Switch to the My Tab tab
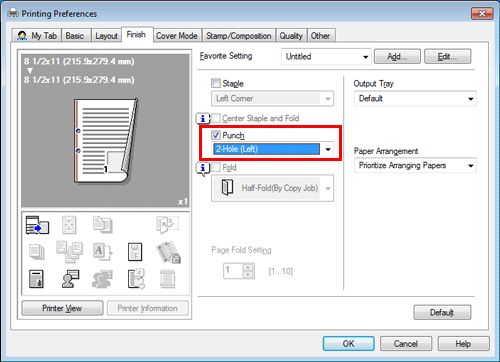This screenshot has height=362, width=500. pyautogui.click(x=37, y=36)
